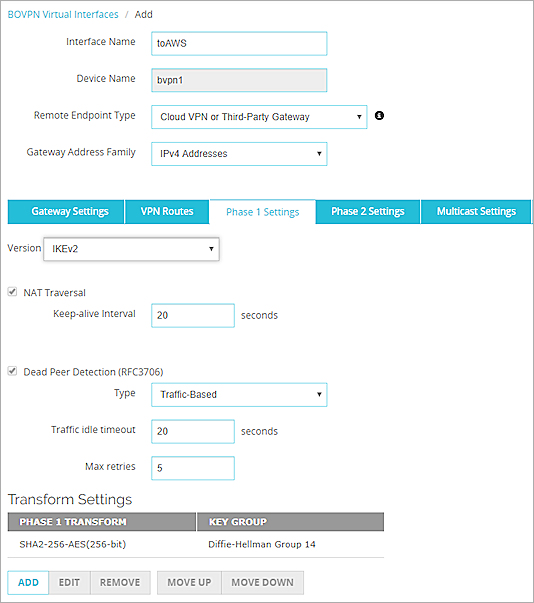Switch to the Gateway Settings tab
This screenshot has height=603, width=534.
click(66, 212)
